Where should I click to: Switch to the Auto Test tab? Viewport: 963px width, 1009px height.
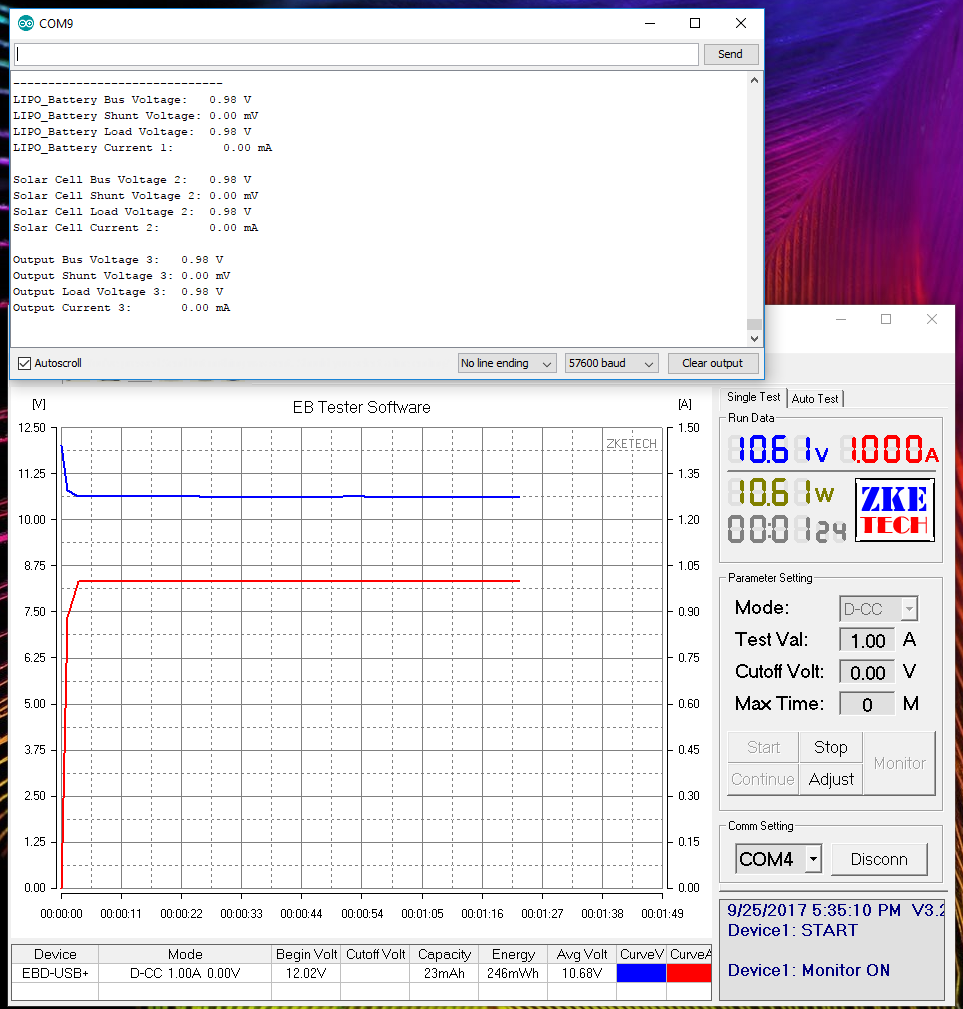tap(815, 399)
